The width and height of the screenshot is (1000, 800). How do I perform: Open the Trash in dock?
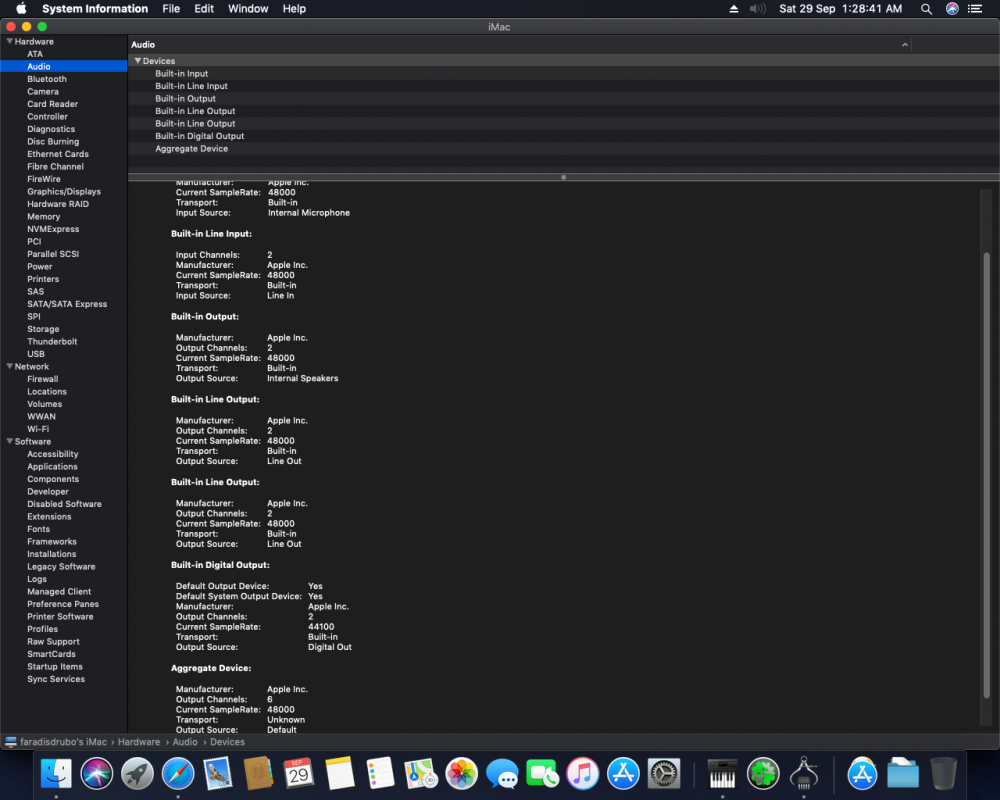943,774
